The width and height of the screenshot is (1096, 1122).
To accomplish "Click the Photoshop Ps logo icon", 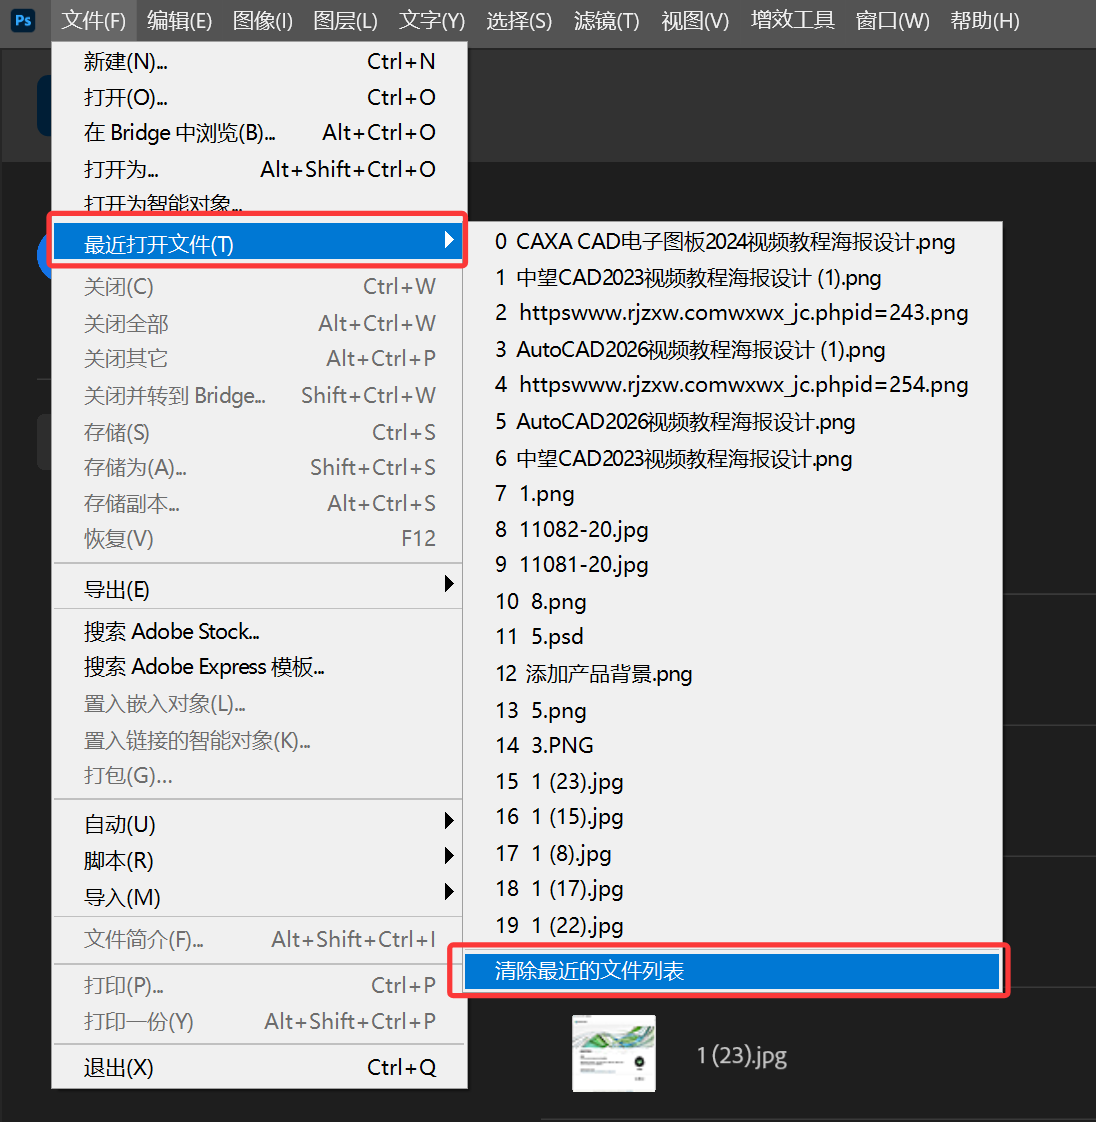I will [x=23, y=20].
